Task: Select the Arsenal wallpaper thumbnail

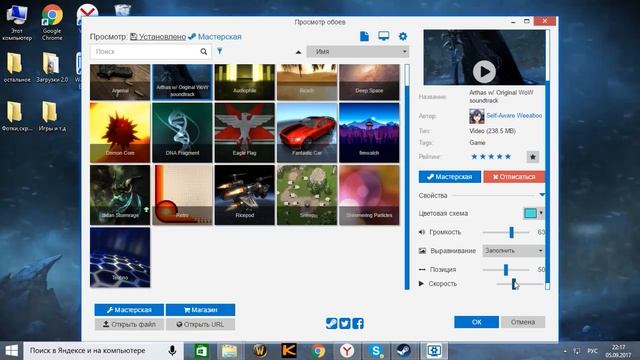Action: [x=120, y=82]
